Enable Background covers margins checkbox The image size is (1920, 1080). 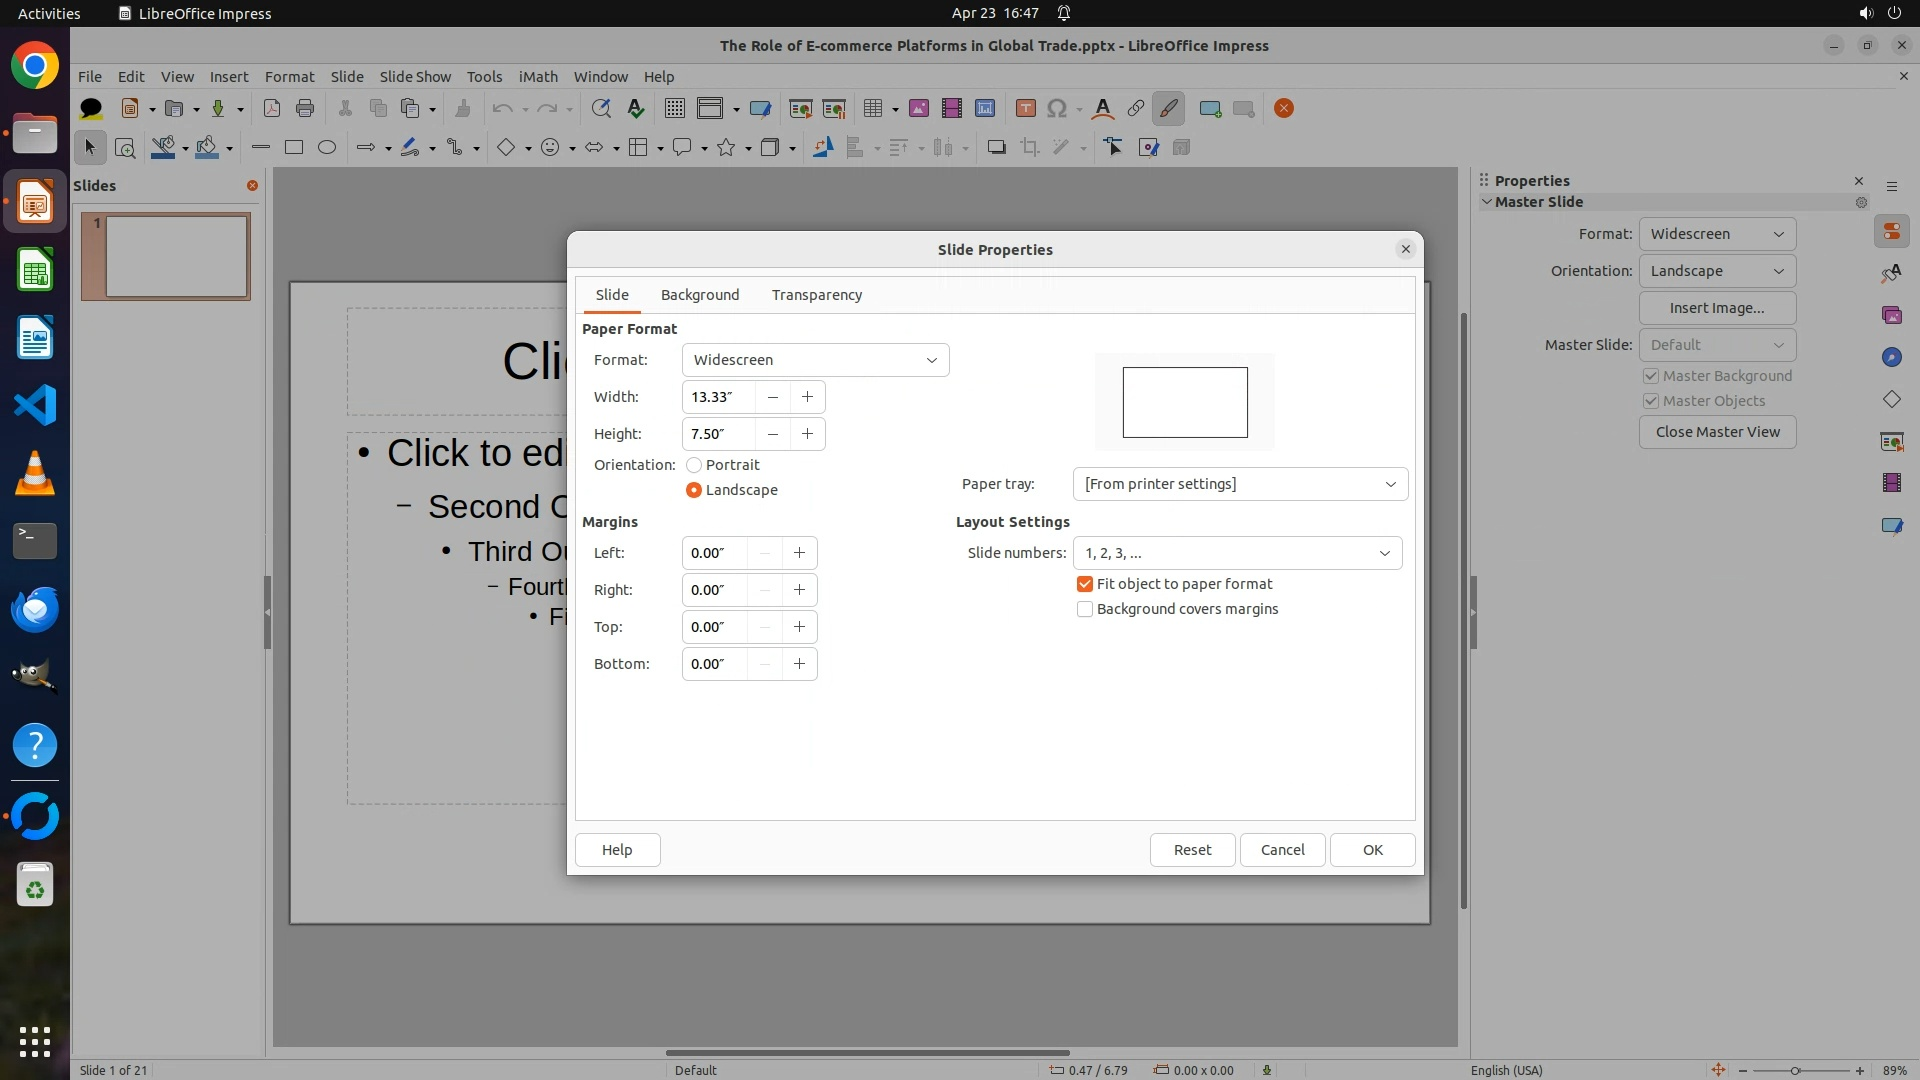click(1085, 609)
